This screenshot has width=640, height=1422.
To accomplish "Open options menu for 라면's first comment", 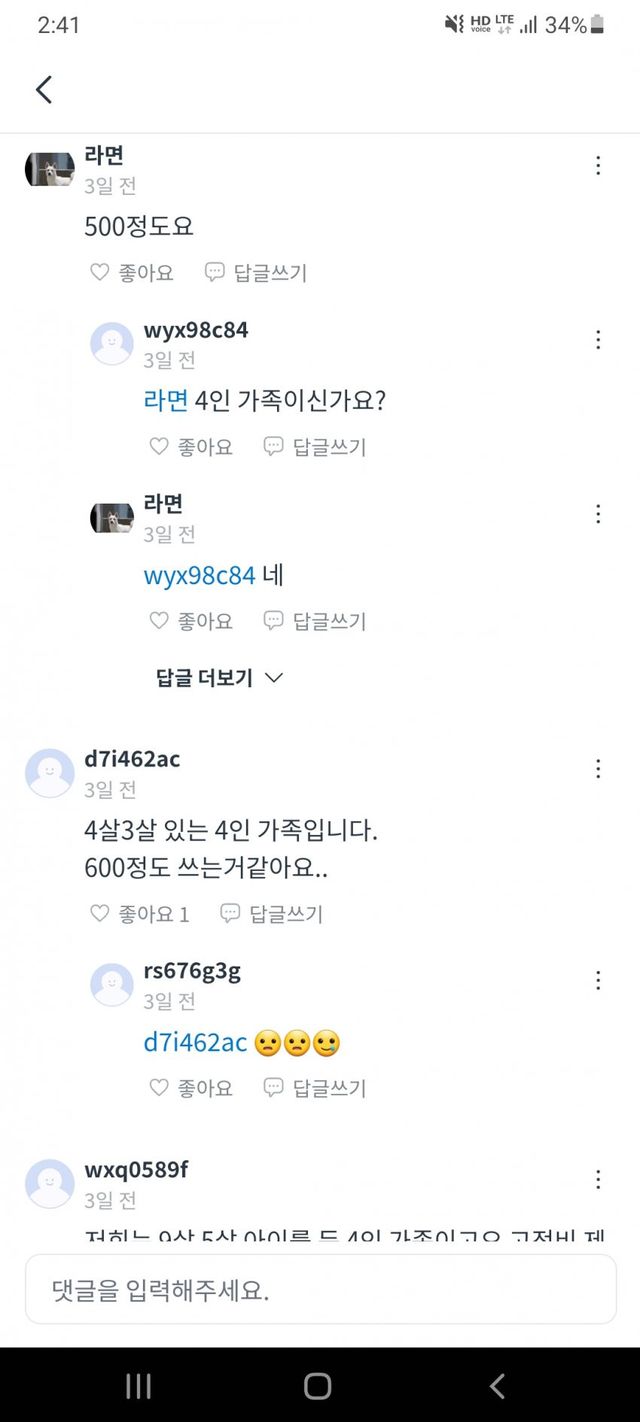I will point(598,165).
